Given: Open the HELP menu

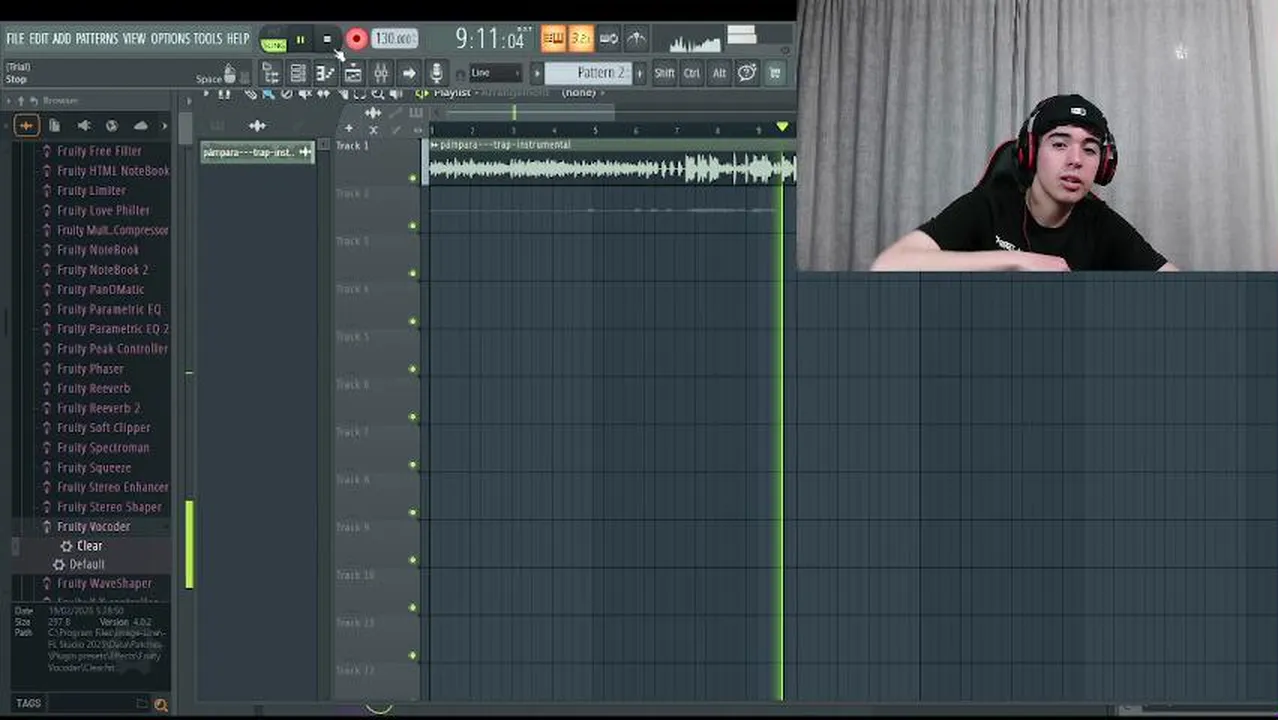Looking at the screenshot, I should [237, 39].
